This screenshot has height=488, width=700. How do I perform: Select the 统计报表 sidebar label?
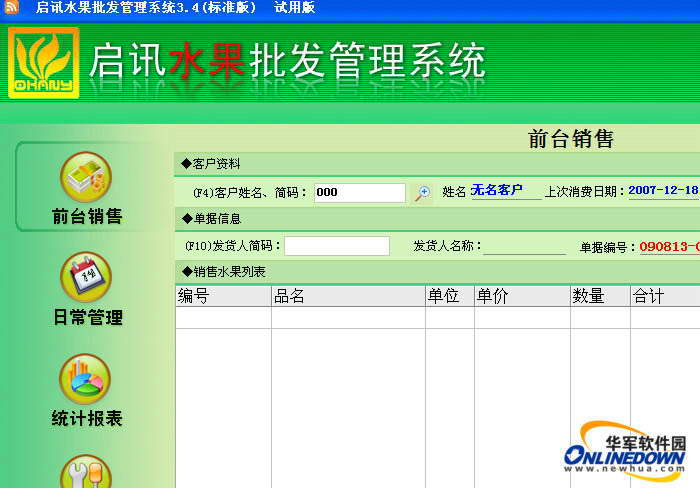(x=87, y=418)
